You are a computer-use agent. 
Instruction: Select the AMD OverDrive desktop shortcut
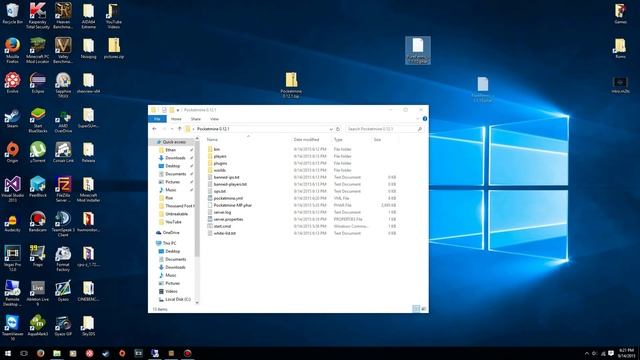pyautogui.click(x=63, y=120)
